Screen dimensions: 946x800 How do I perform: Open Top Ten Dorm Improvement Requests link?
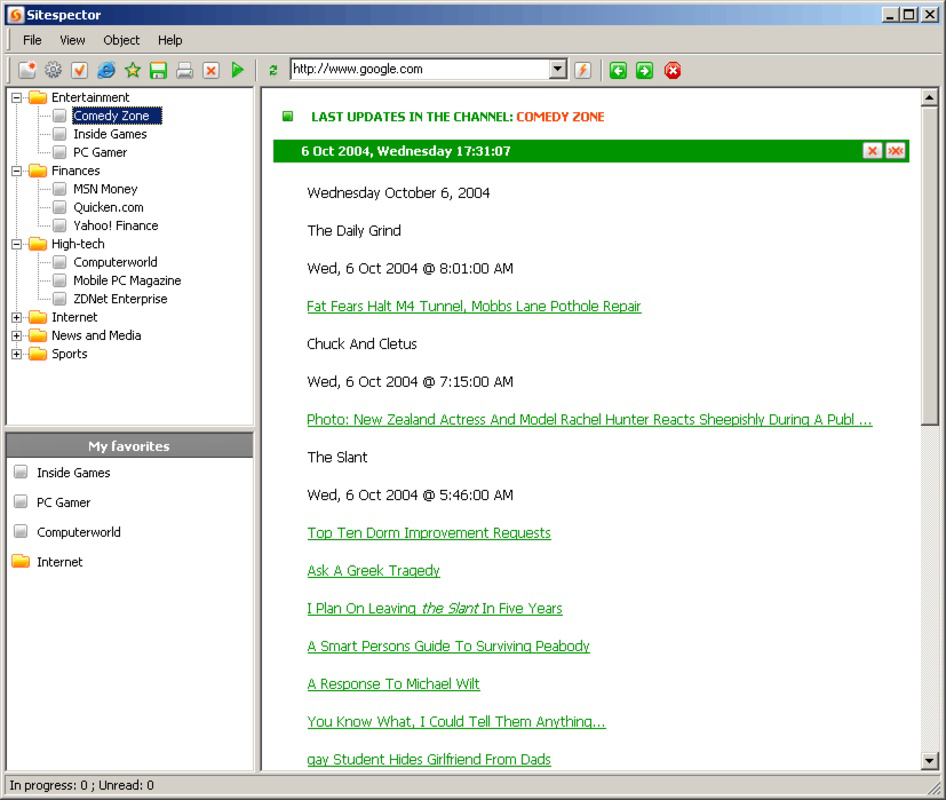coord(429,533)
